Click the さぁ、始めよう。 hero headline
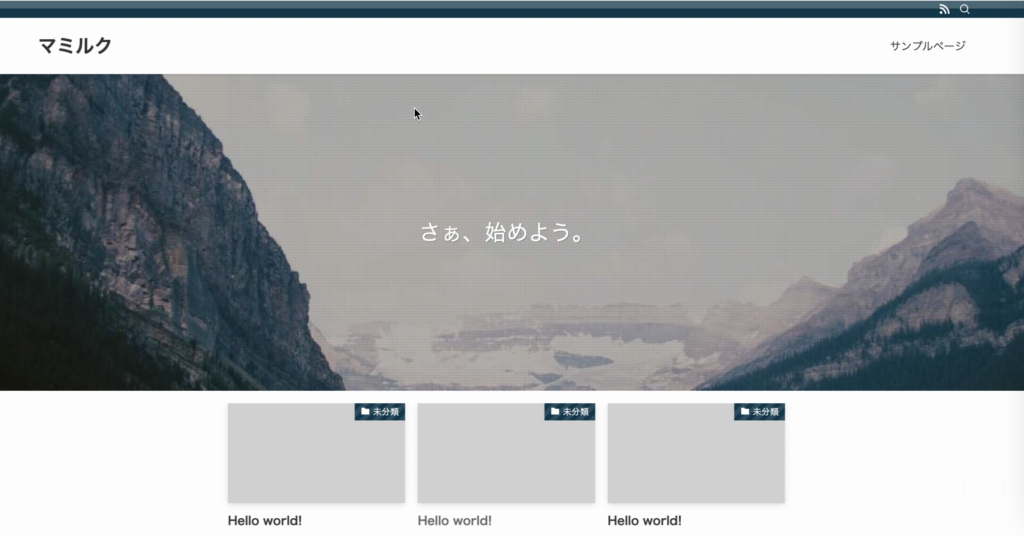Image resolution: width=1024 pixels, height=536 pixels. 502,233
